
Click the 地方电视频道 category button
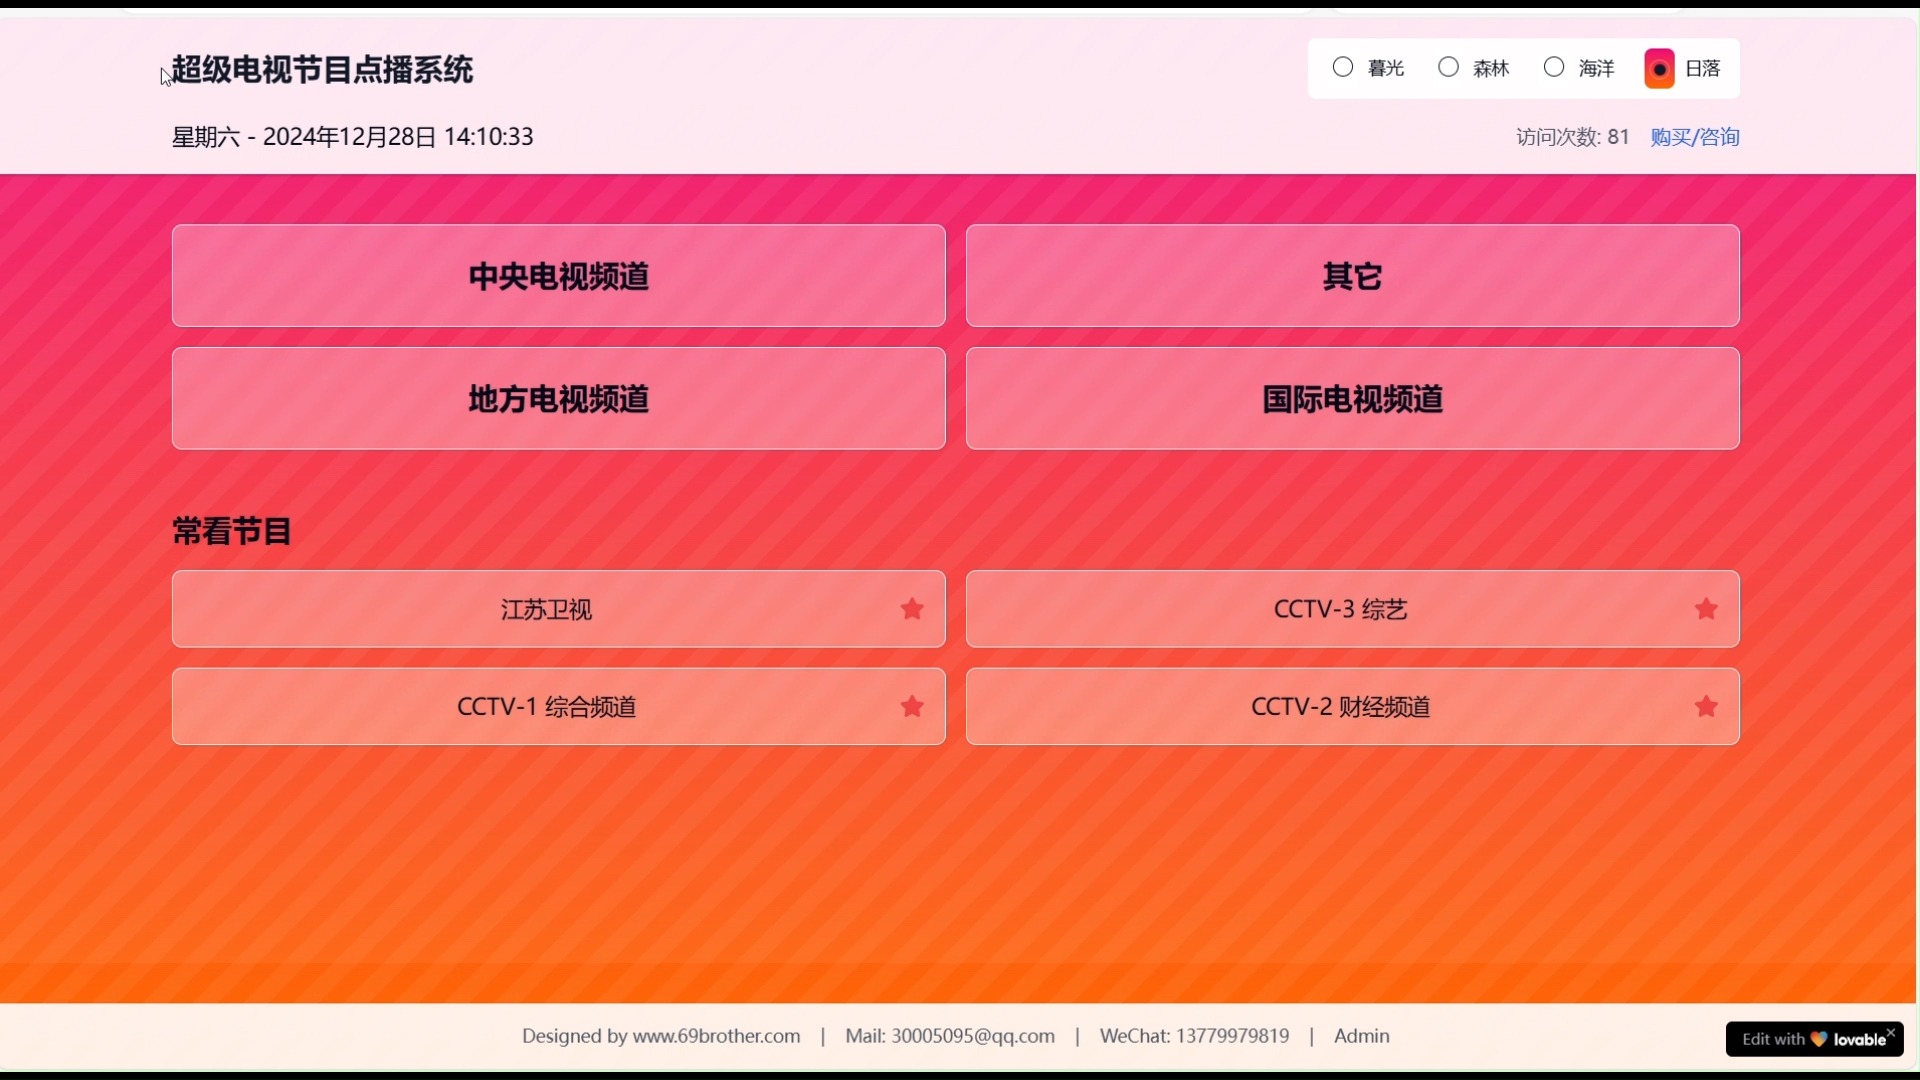pos(558,398)
